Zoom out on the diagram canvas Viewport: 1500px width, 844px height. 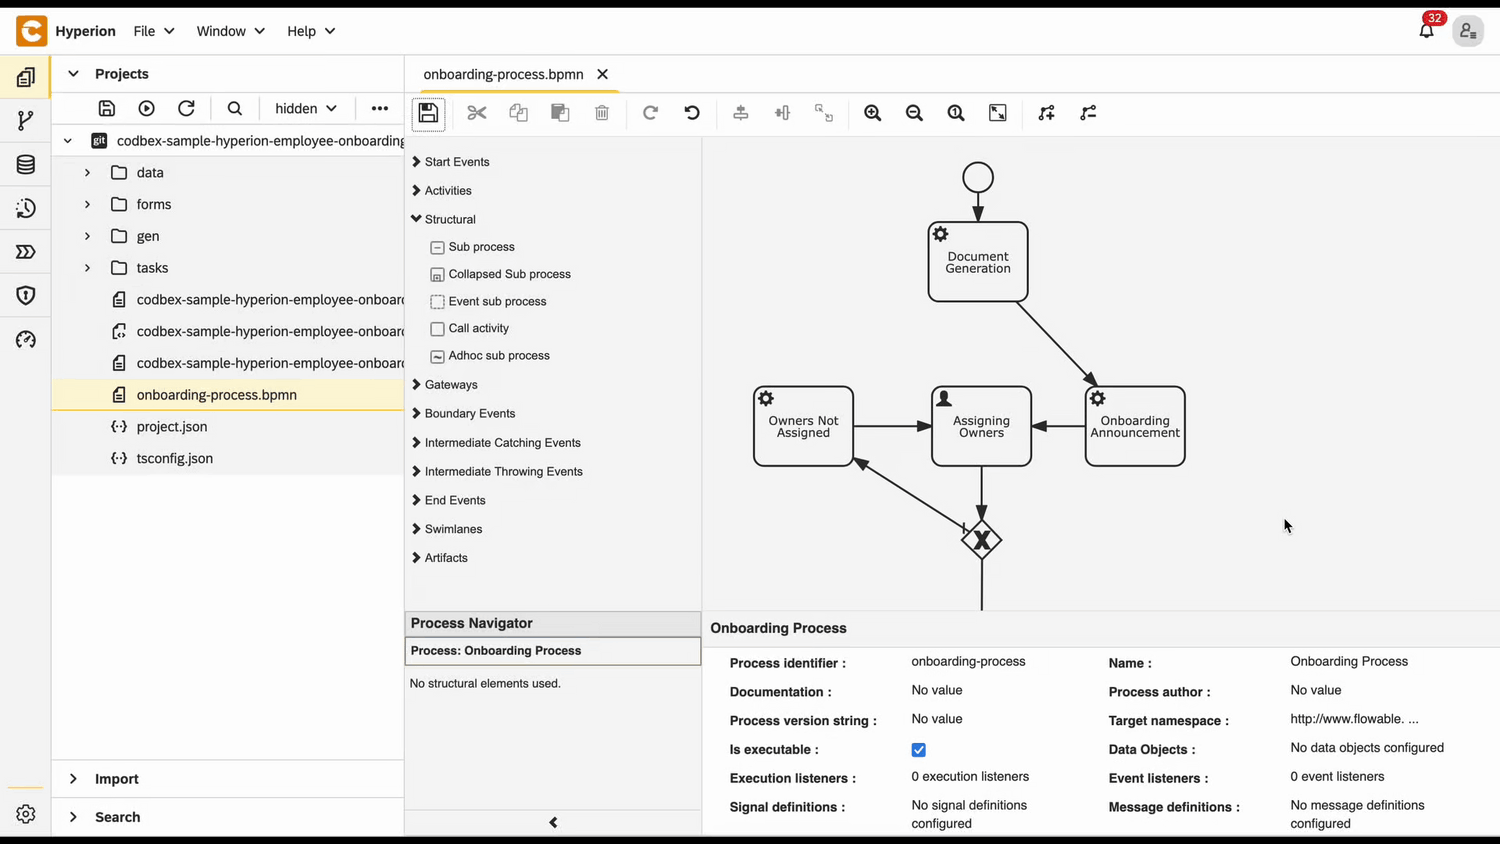[x=914, y=113]
